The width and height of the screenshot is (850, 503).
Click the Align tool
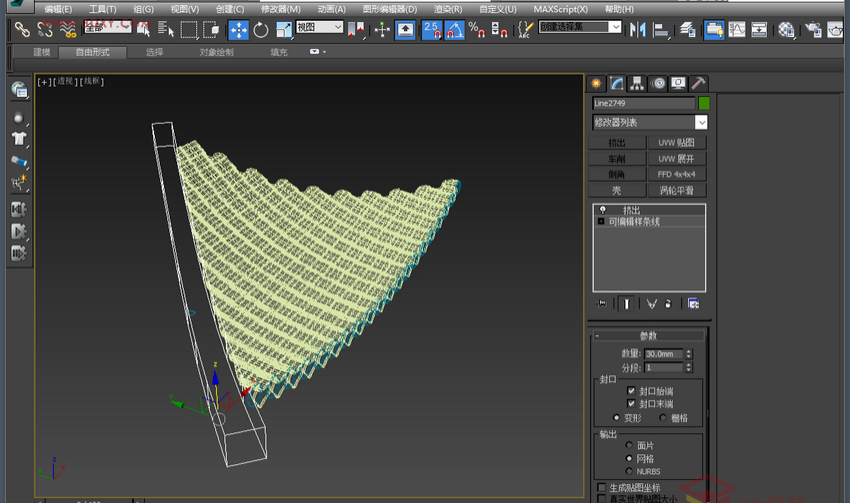click(x=660, y=29)
